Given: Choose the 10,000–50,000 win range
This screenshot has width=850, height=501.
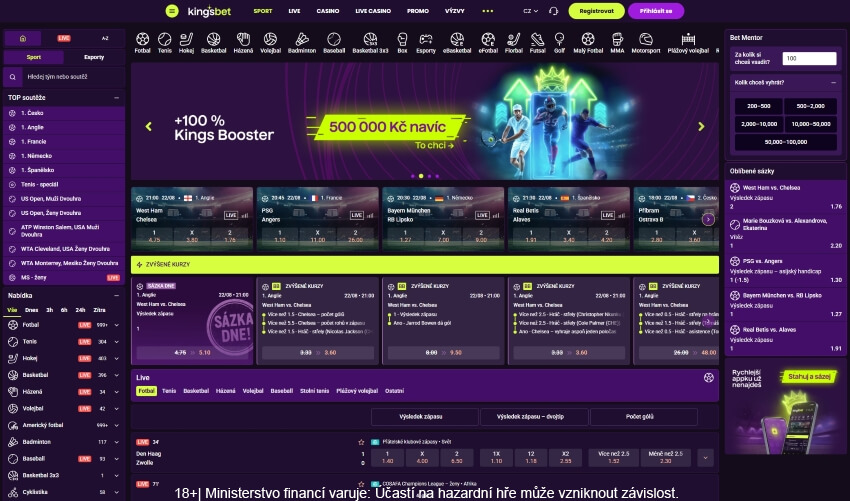Looking at the screenshot, I should click(x=810, y=124).
